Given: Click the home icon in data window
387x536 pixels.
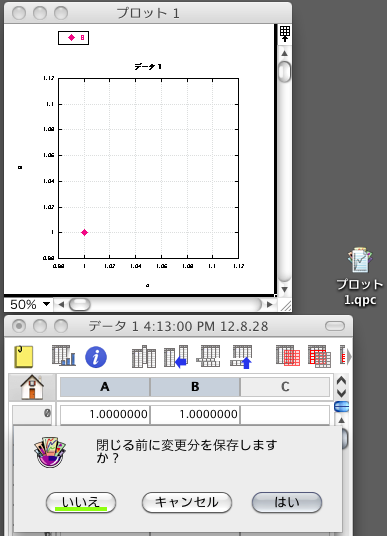Looking at the screenshot, I should point(32,387).
